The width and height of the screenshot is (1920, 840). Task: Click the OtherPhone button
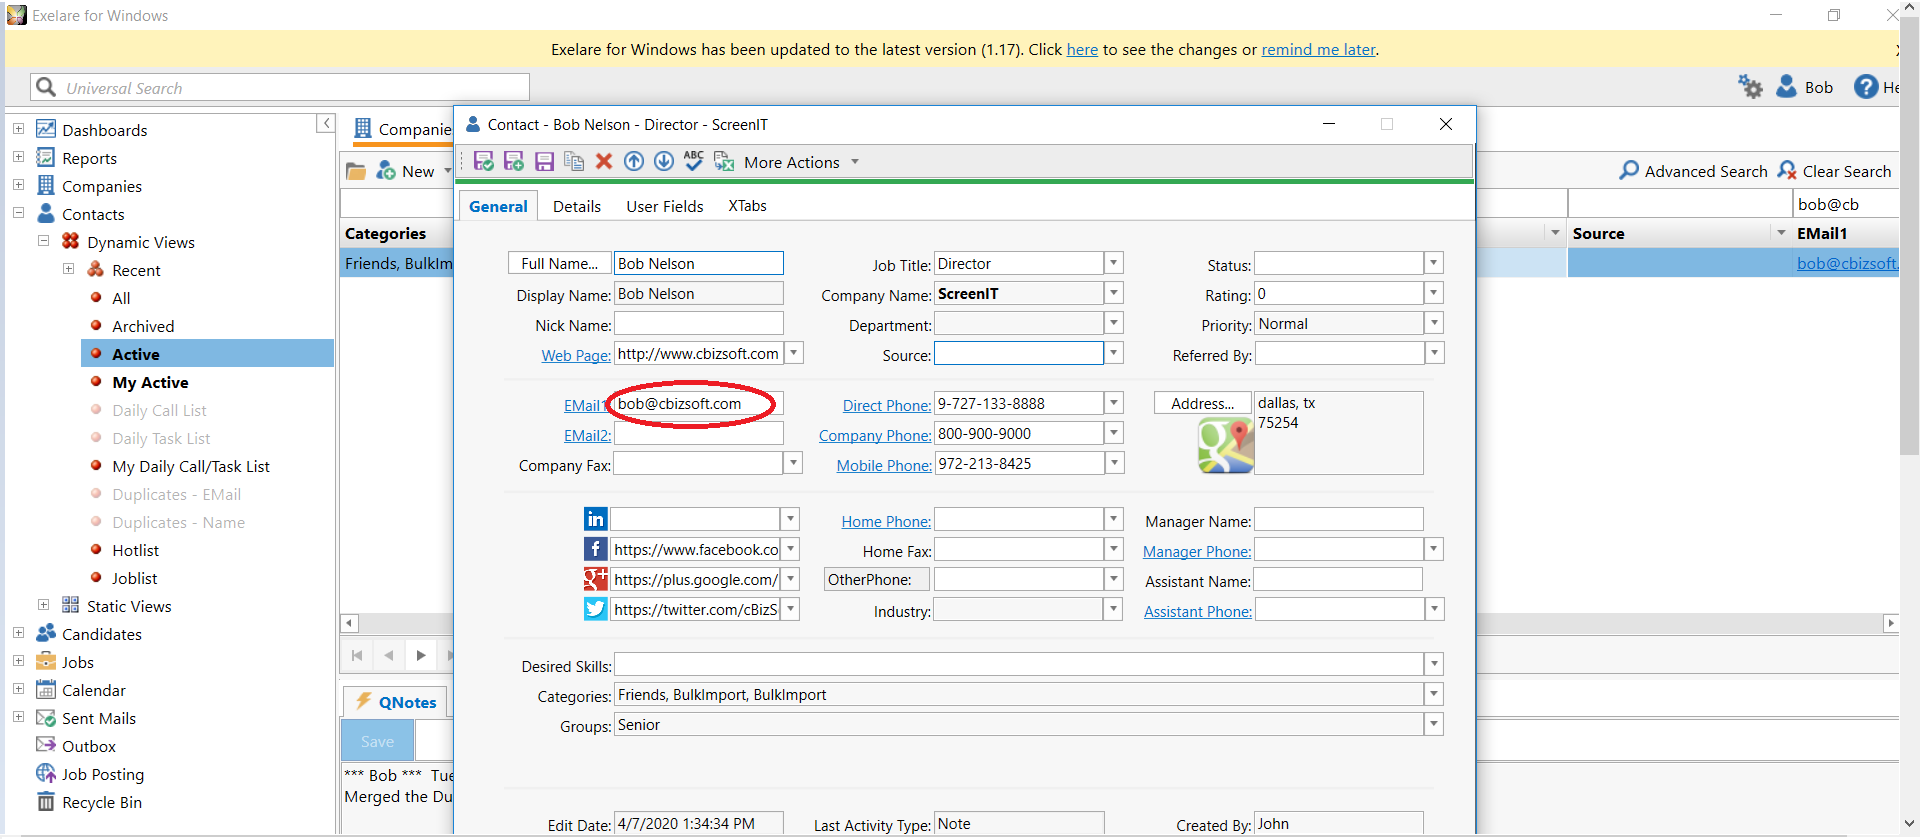click(x=876, y=579)
